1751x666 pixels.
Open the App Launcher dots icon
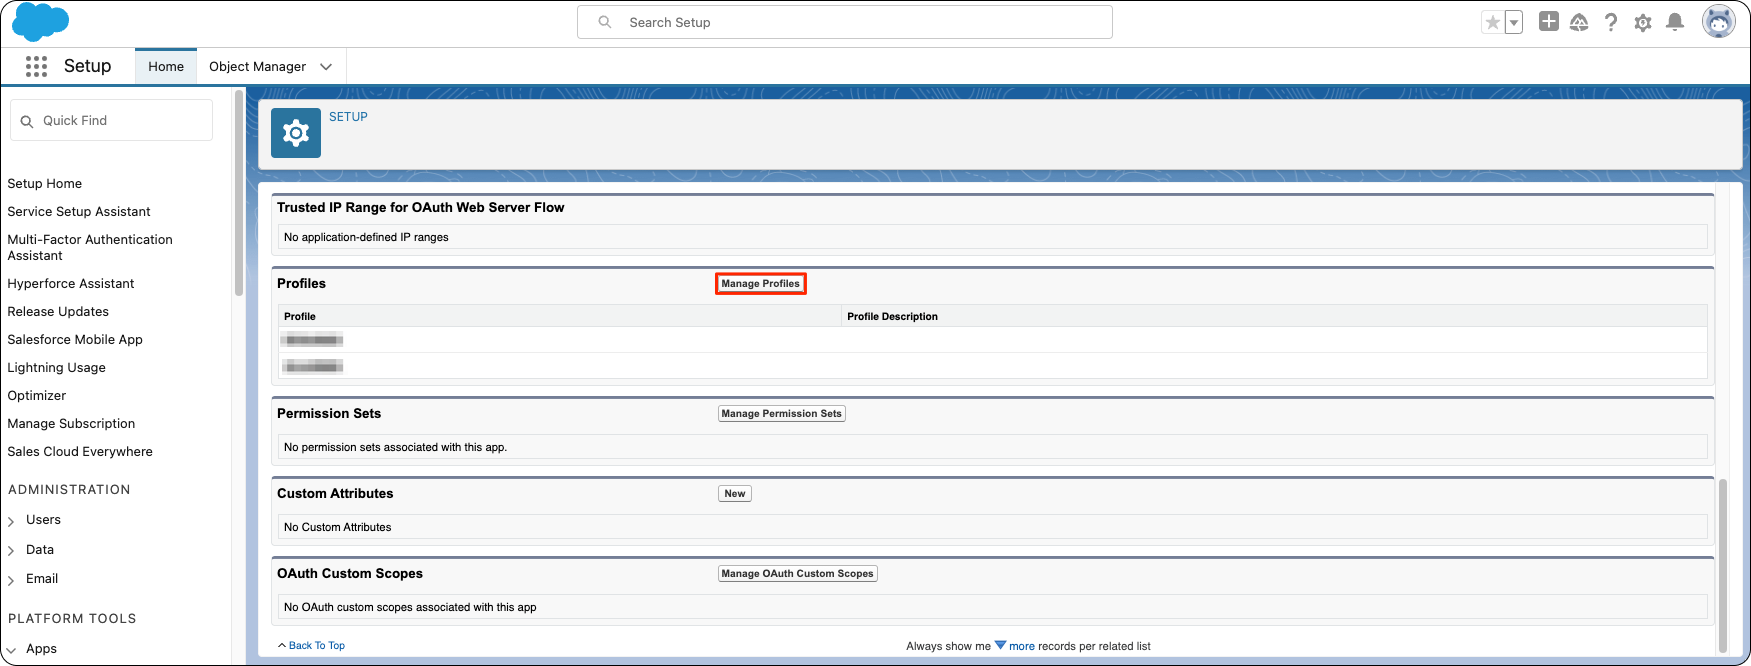tap(36, 66)
